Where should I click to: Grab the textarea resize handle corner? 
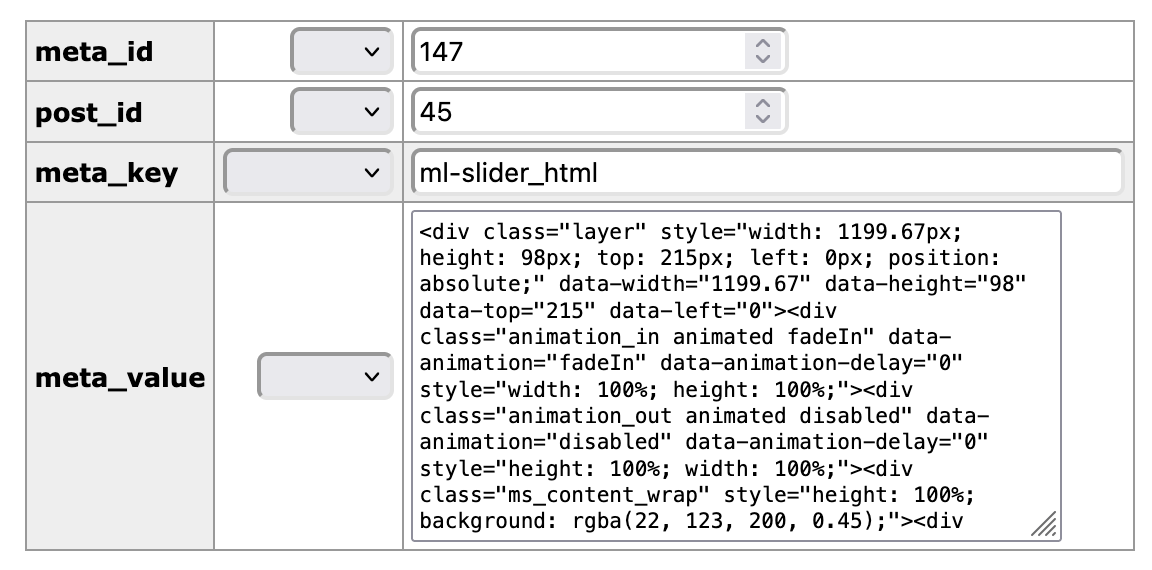click(1045, 525)
